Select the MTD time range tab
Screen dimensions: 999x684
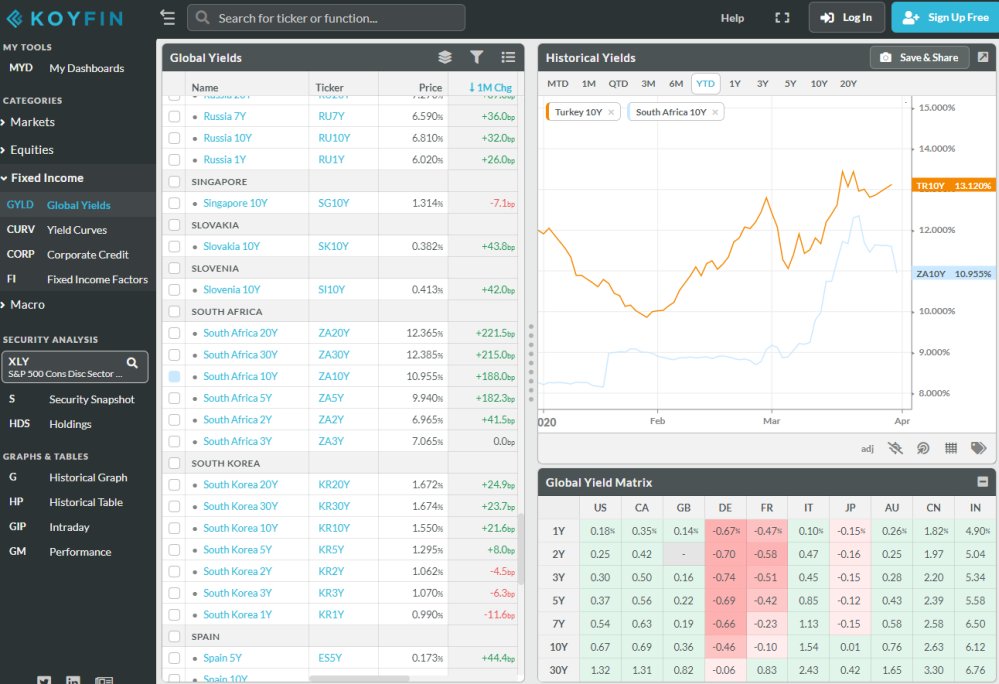click(557, 83)
